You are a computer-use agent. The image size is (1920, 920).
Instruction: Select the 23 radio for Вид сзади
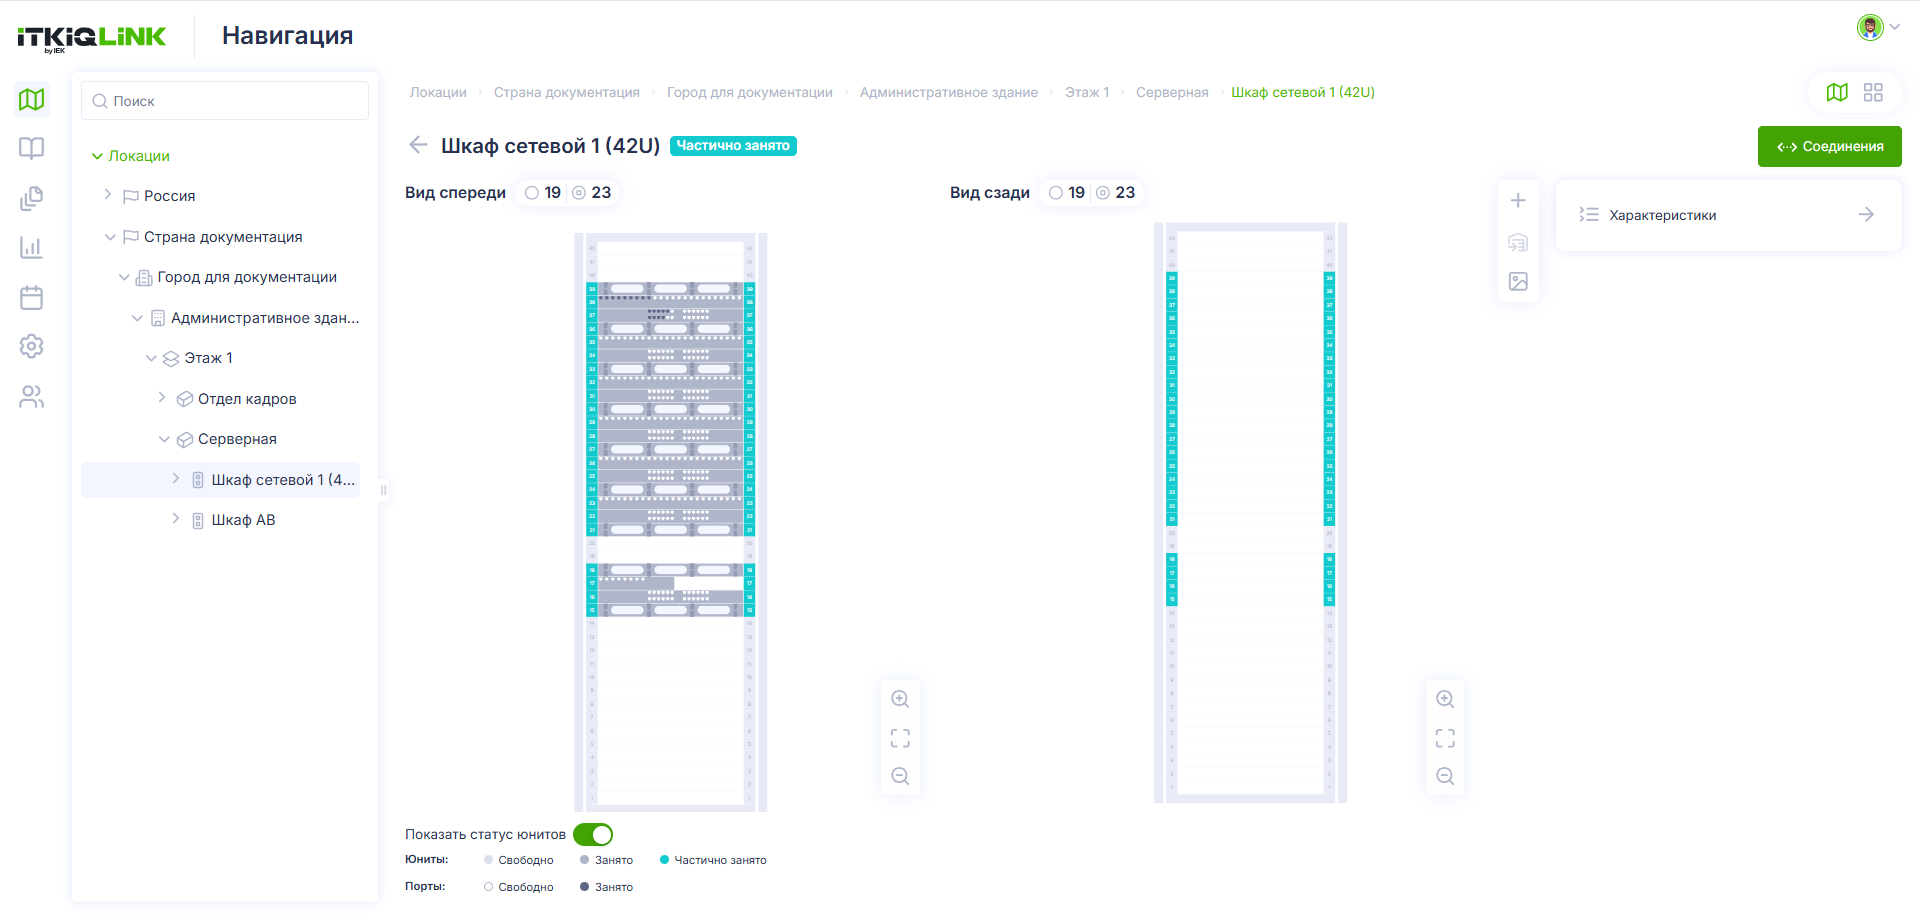tap(1103, 193)
